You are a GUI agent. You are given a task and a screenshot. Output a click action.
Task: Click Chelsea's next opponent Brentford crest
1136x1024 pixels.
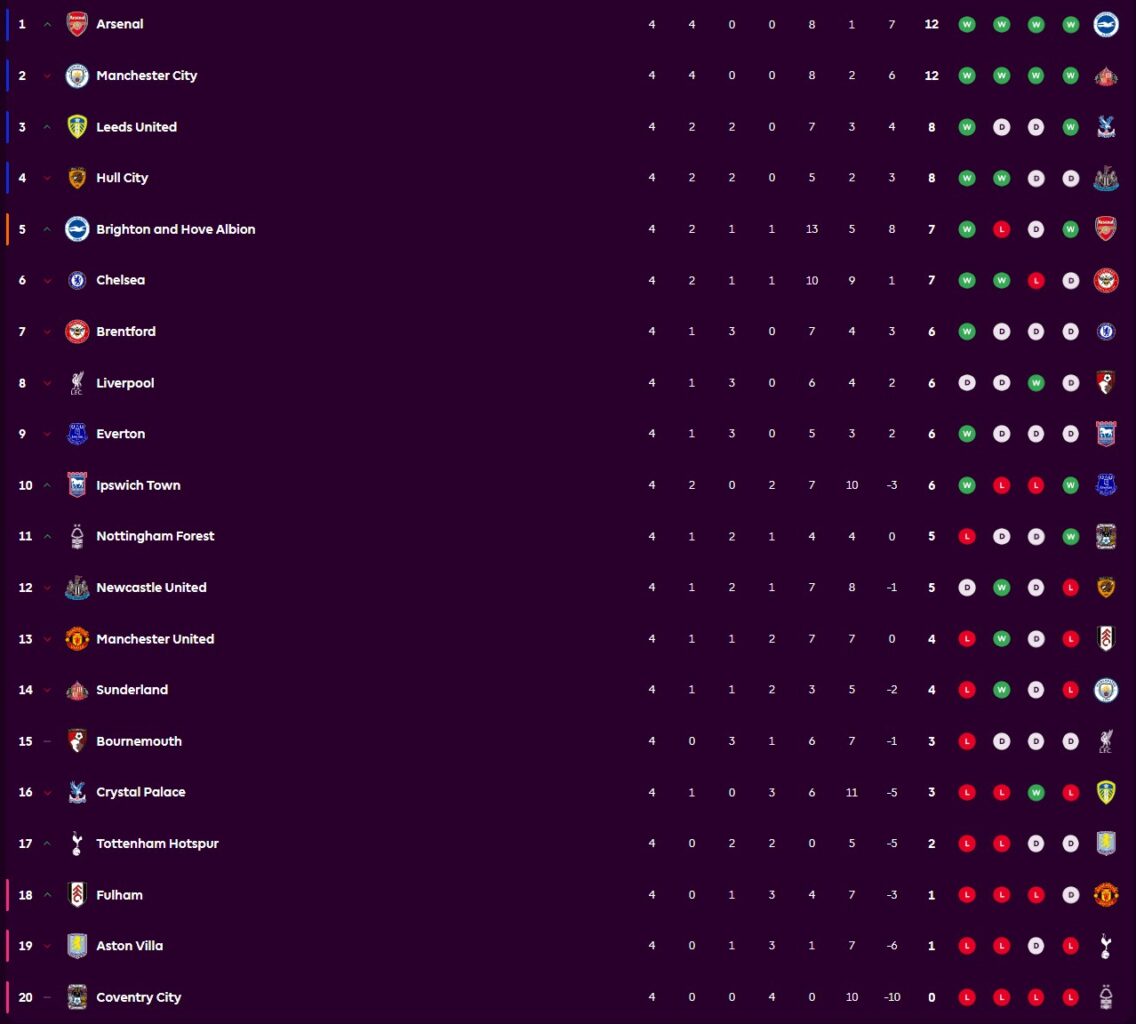1106,280
